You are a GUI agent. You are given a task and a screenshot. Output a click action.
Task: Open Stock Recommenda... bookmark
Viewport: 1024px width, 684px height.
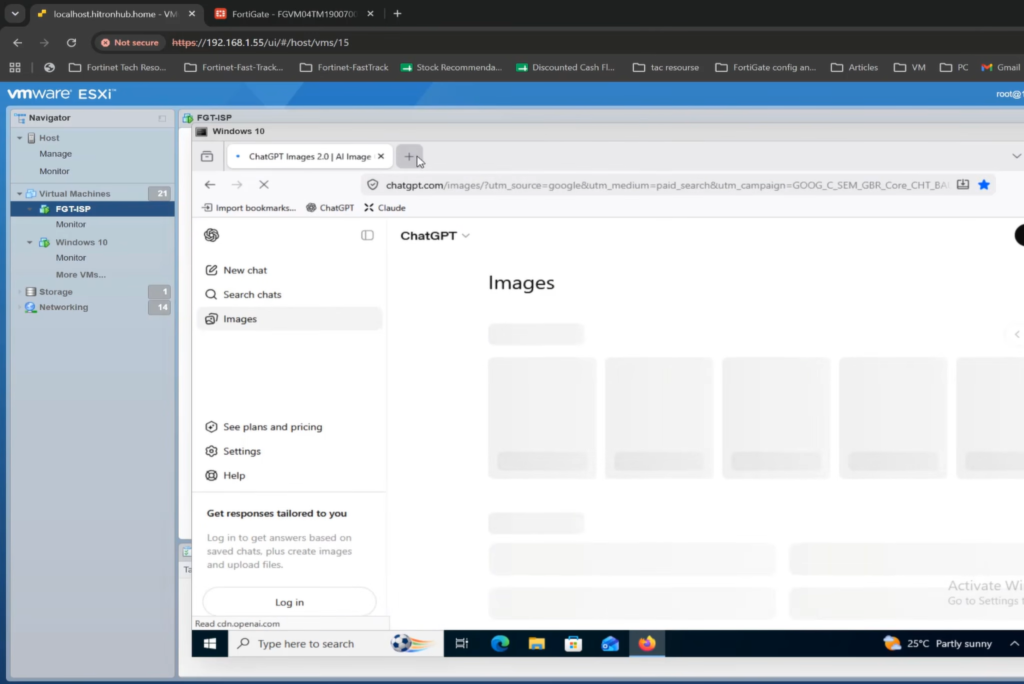pos(451,67)
